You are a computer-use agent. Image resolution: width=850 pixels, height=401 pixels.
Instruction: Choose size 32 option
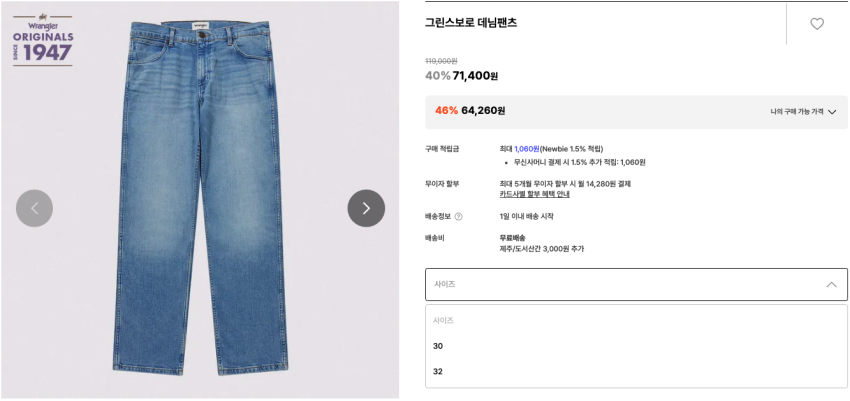636,371
